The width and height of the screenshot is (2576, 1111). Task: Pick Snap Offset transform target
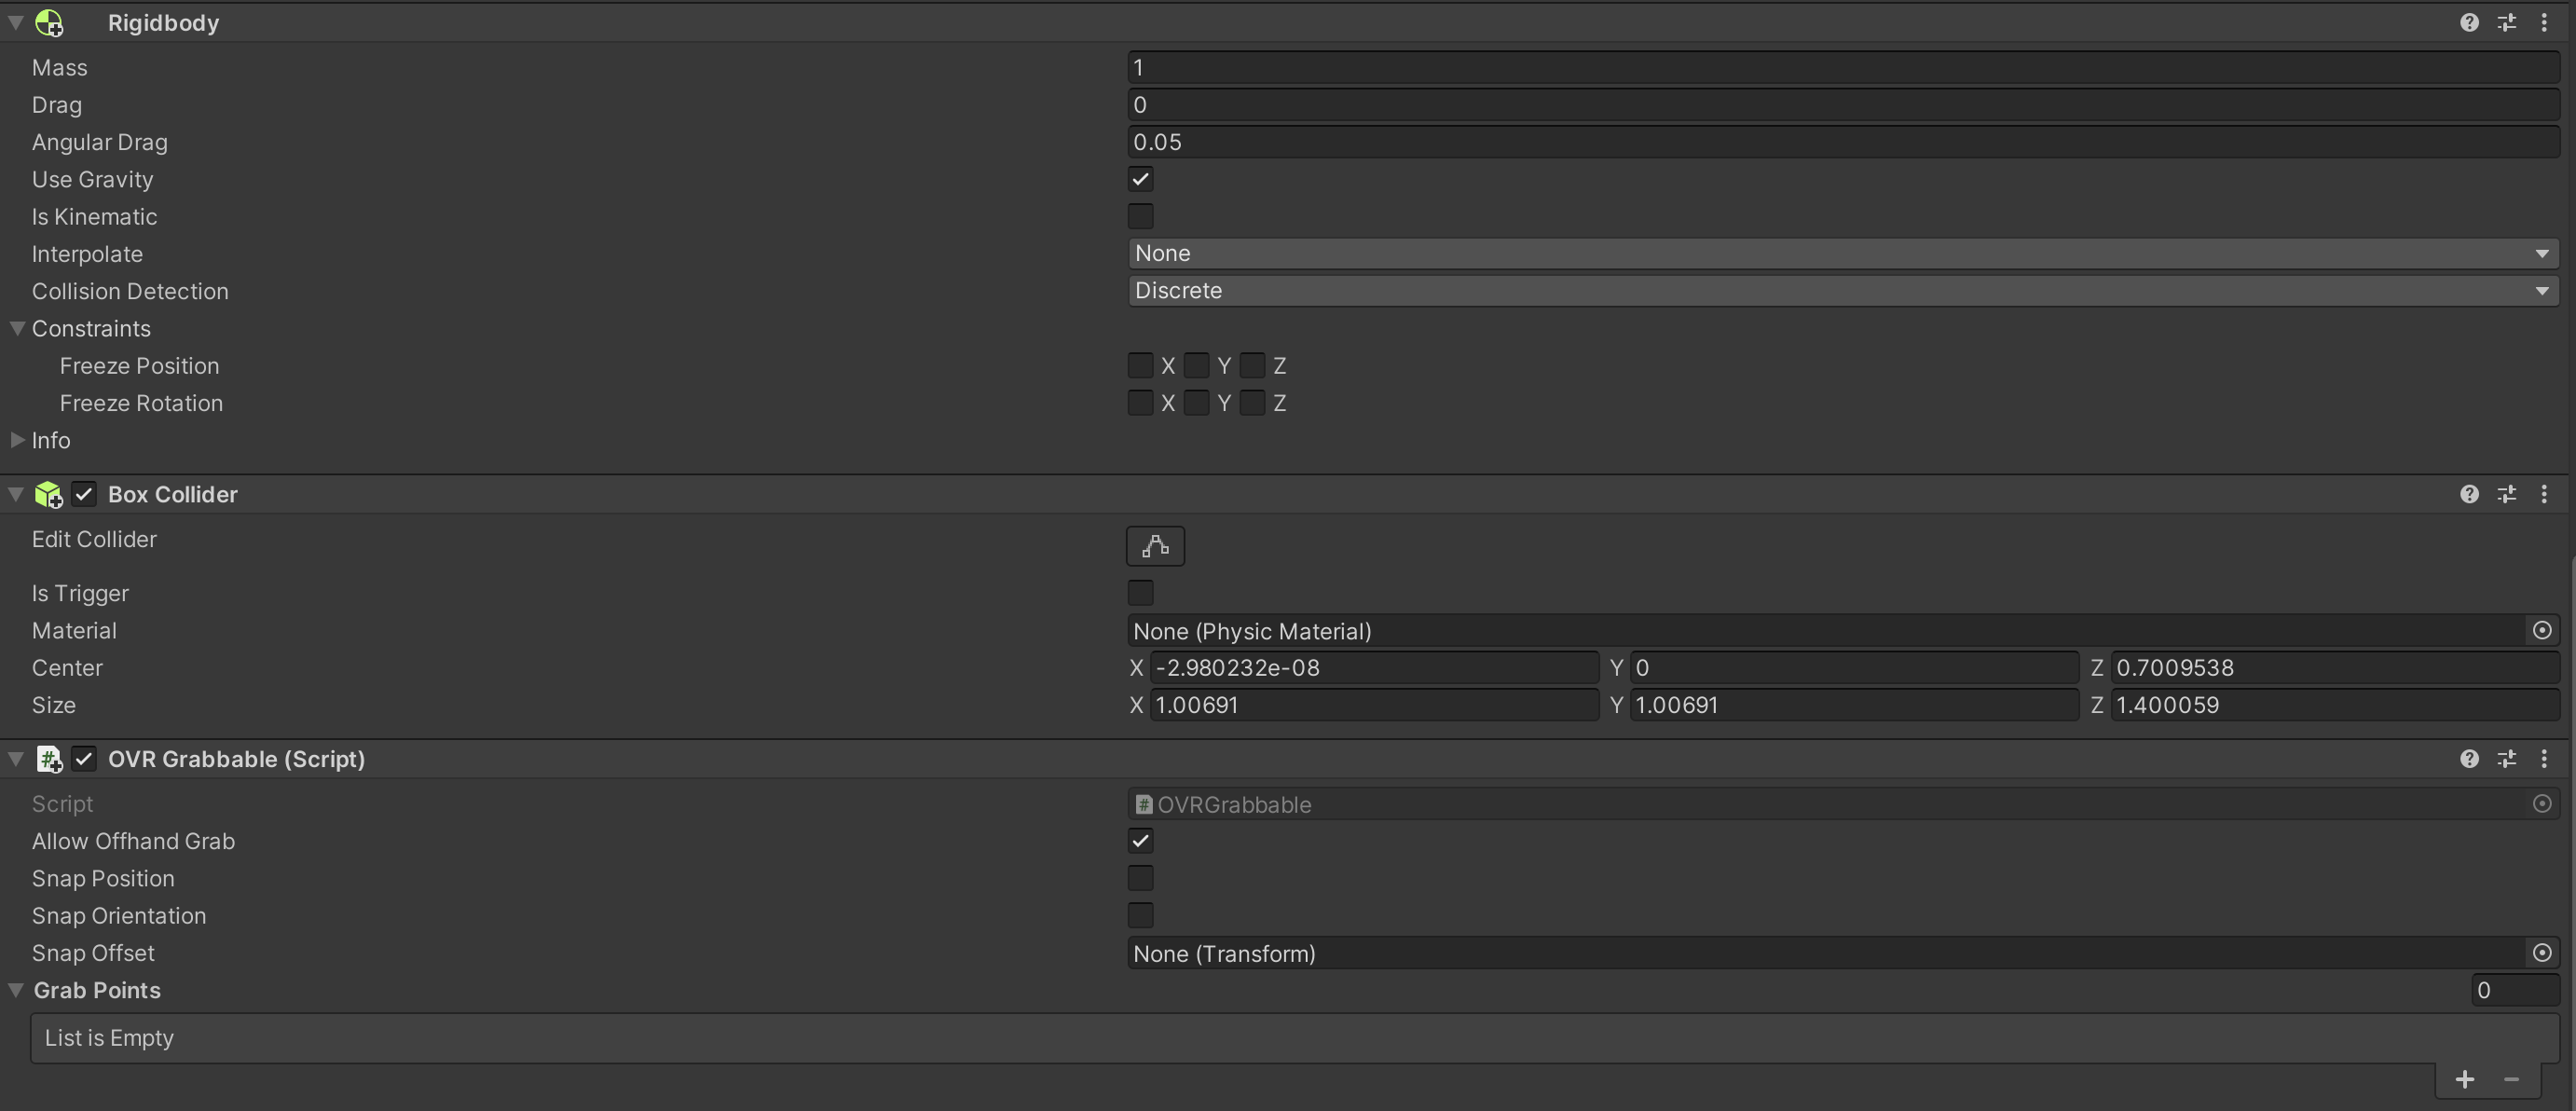coord(2542,953)
